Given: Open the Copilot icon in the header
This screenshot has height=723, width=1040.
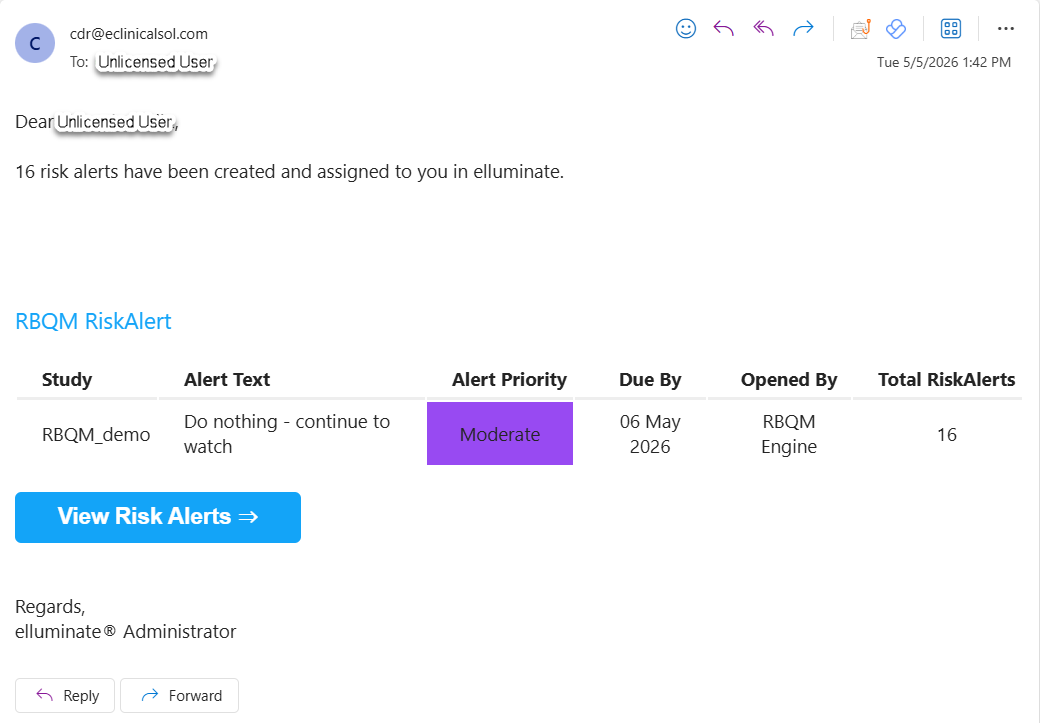Looking at the screenshot, I should pos(896,29).
